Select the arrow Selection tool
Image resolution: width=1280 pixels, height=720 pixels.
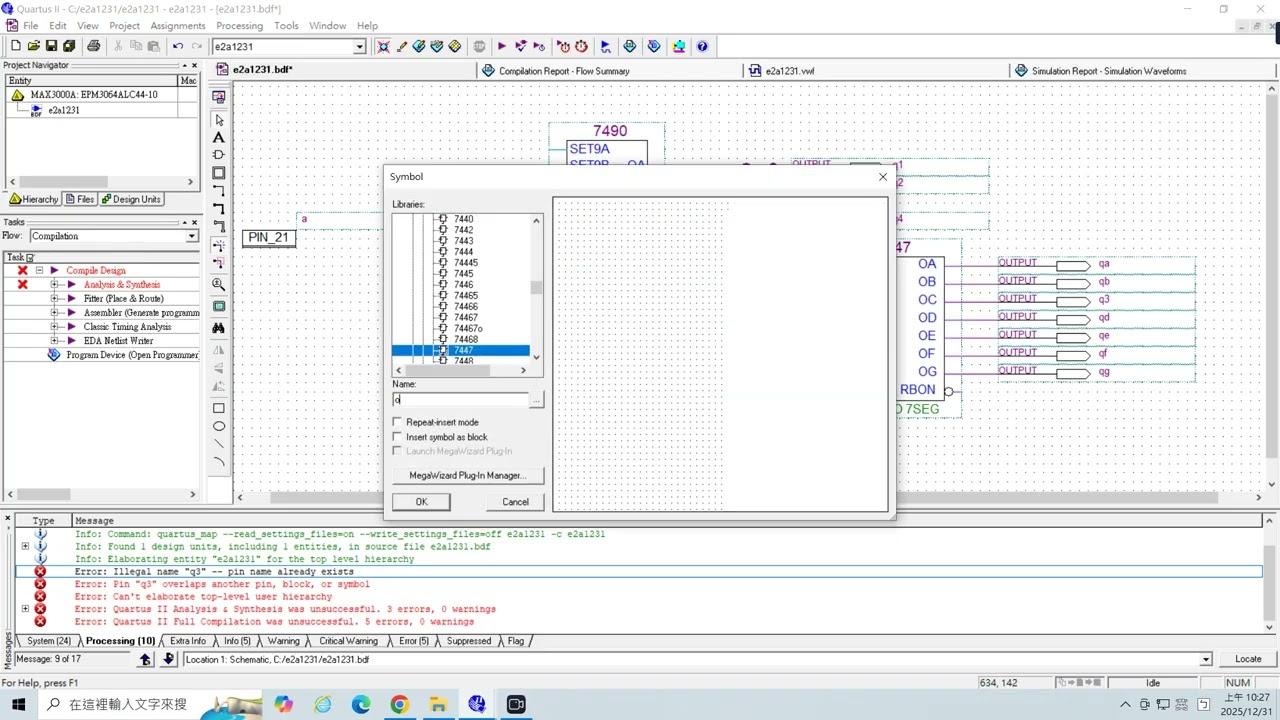coord(219,120)
